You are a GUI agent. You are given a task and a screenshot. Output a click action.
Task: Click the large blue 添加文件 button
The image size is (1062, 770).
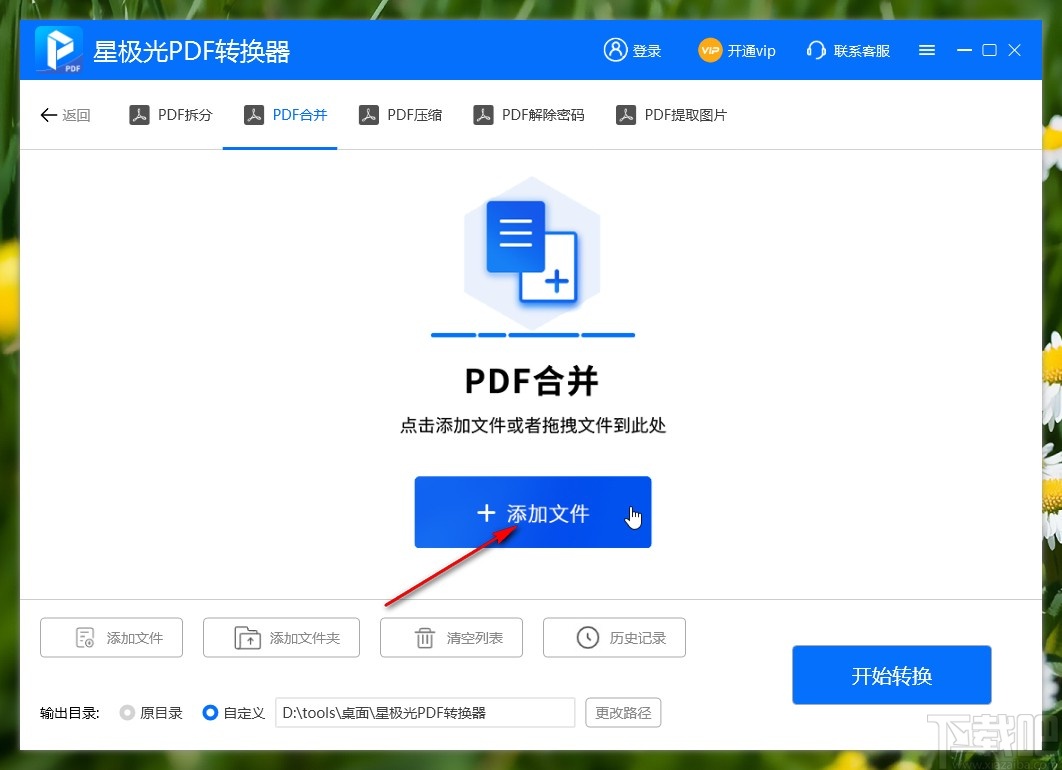coord(532,512)
